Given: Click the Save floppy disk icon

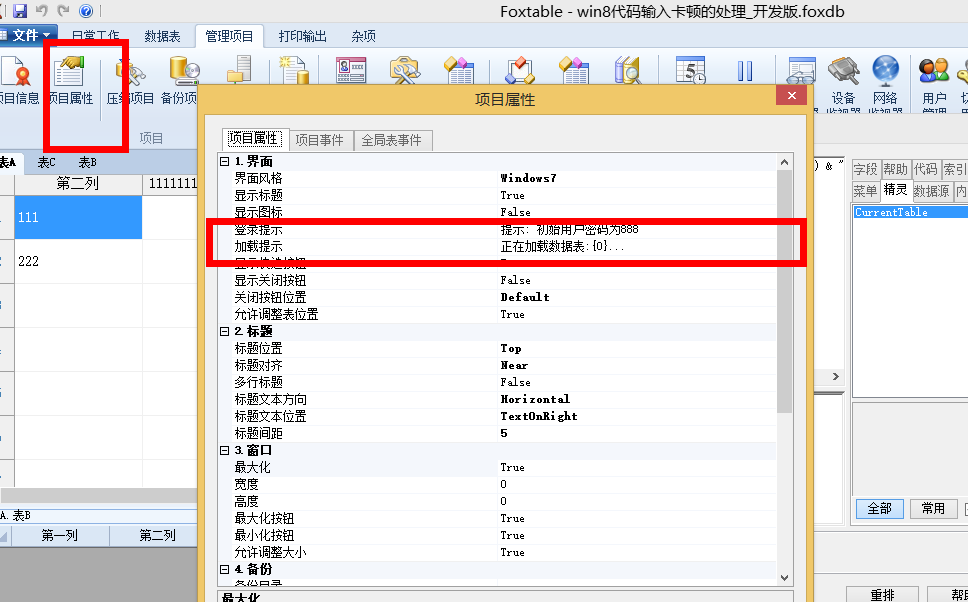Looking at the screenshot, I should (20, 10).
